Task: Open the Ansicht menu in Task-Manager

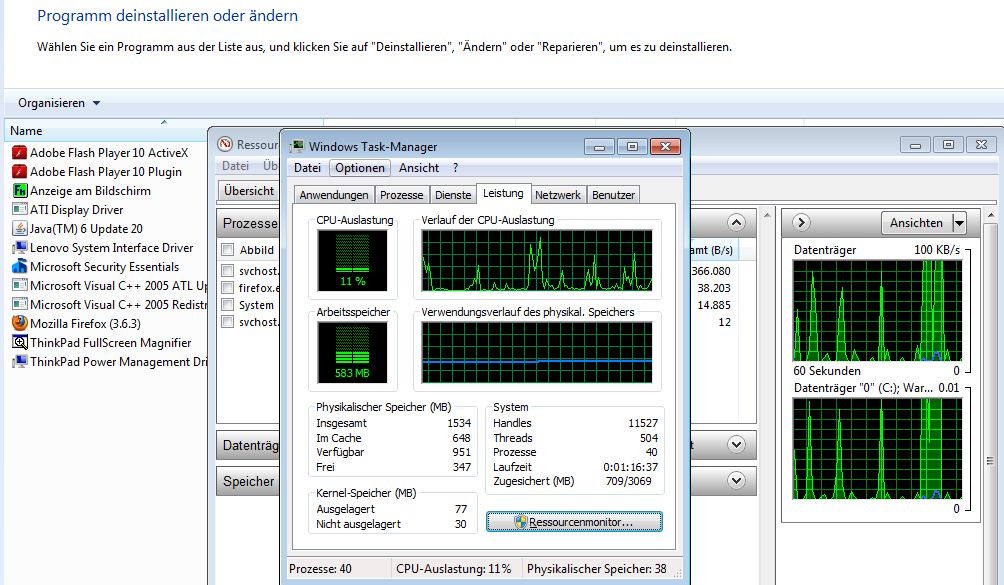Action: (x=419, y=168)
